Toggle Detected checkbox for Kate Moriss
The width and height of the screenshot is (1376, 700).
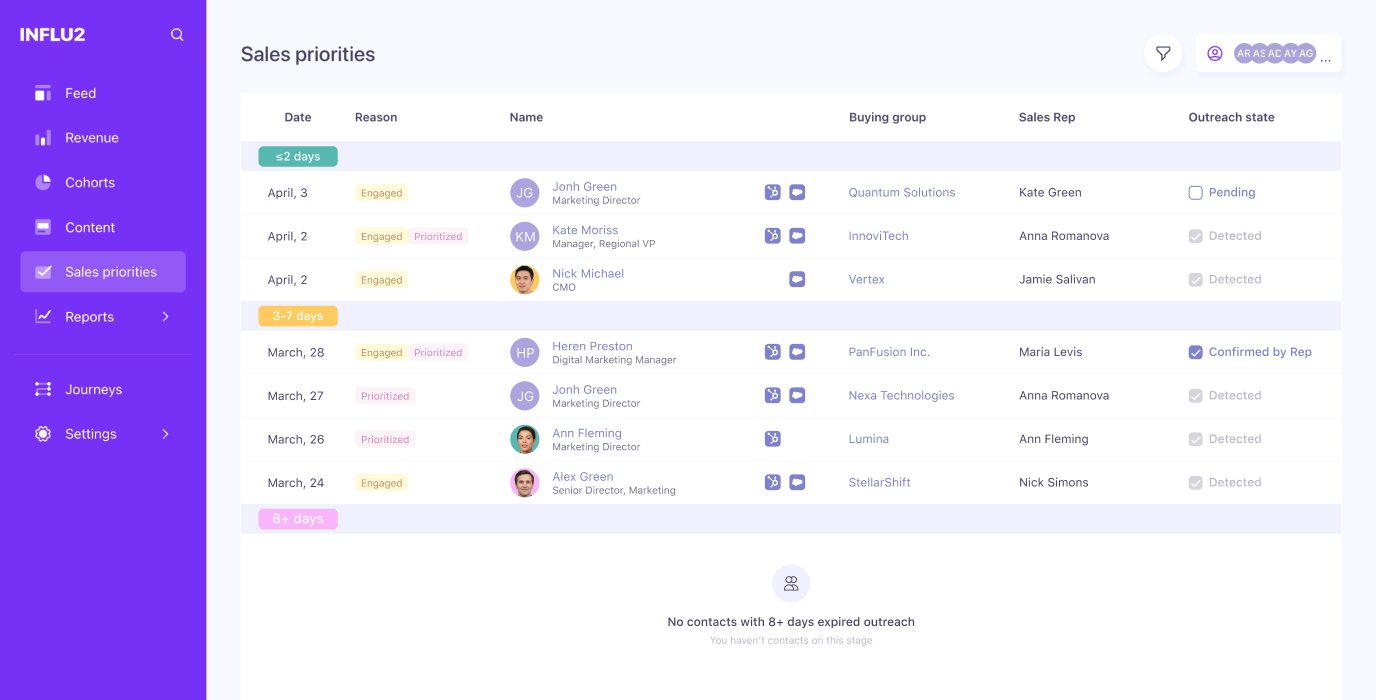coord(1195,236)
